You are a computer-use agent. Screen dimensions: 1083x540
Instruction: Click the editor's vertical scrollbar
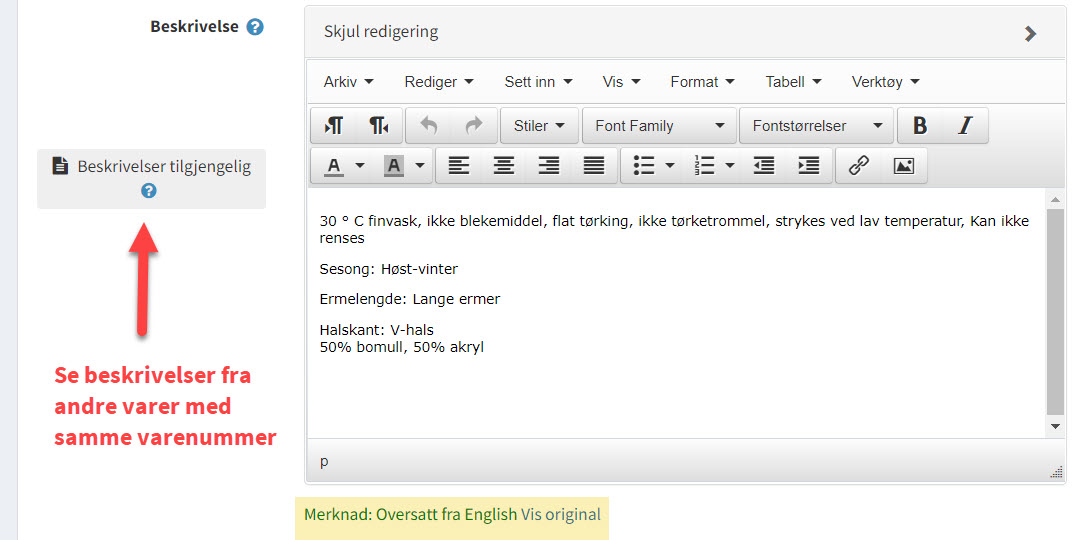click(x=1055, y=310)
